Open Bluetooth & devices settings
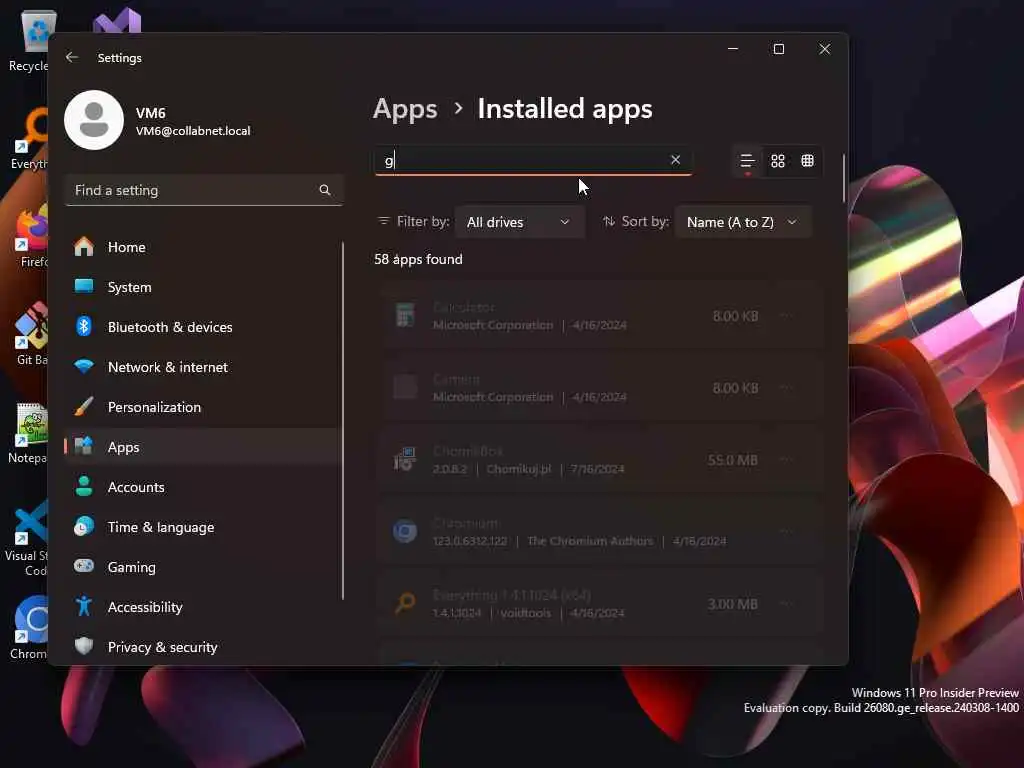Viewport: 1024px width, 768px height. point(202,327)
